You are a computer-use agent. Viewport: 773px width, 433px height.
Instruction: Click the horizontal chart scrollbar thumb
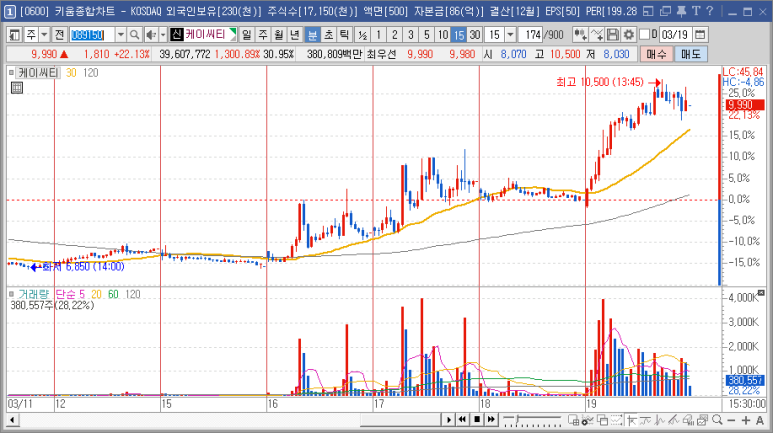coord(400,420)
